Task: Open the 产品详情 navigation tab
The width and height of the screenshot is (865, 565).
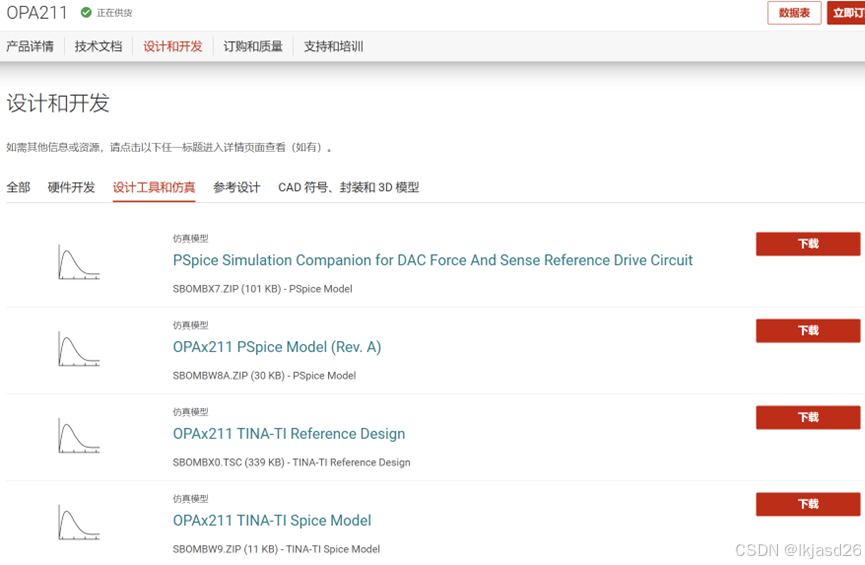Action: tap(30, 46)
